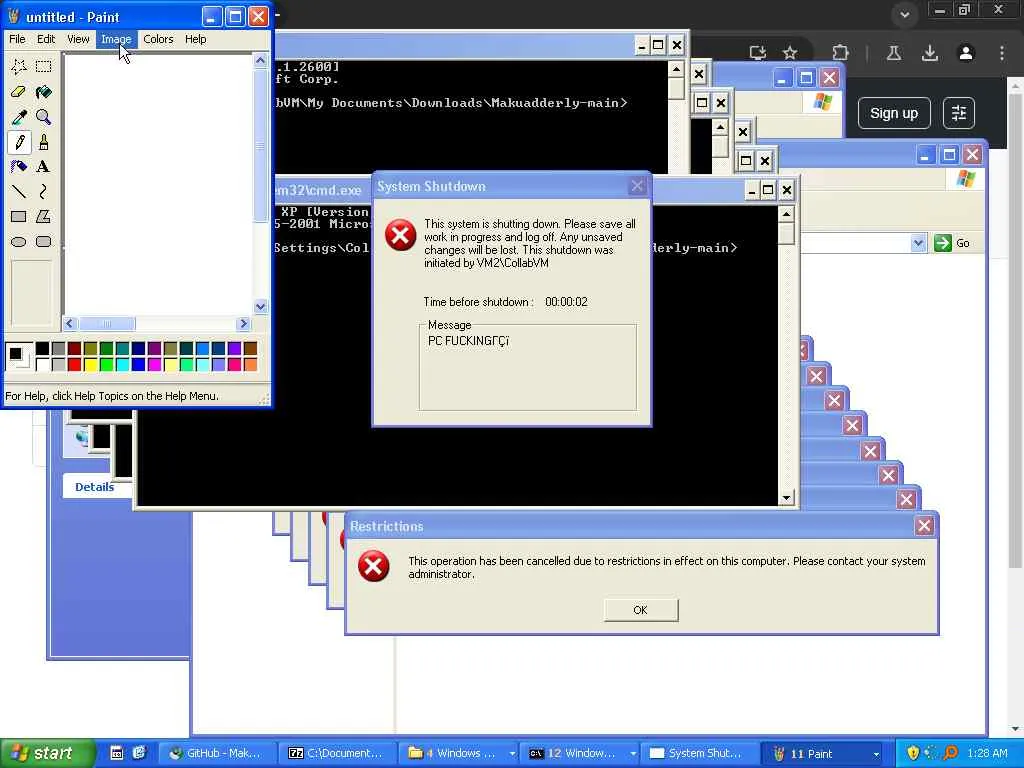Click the Sign up button

(893, 113)
